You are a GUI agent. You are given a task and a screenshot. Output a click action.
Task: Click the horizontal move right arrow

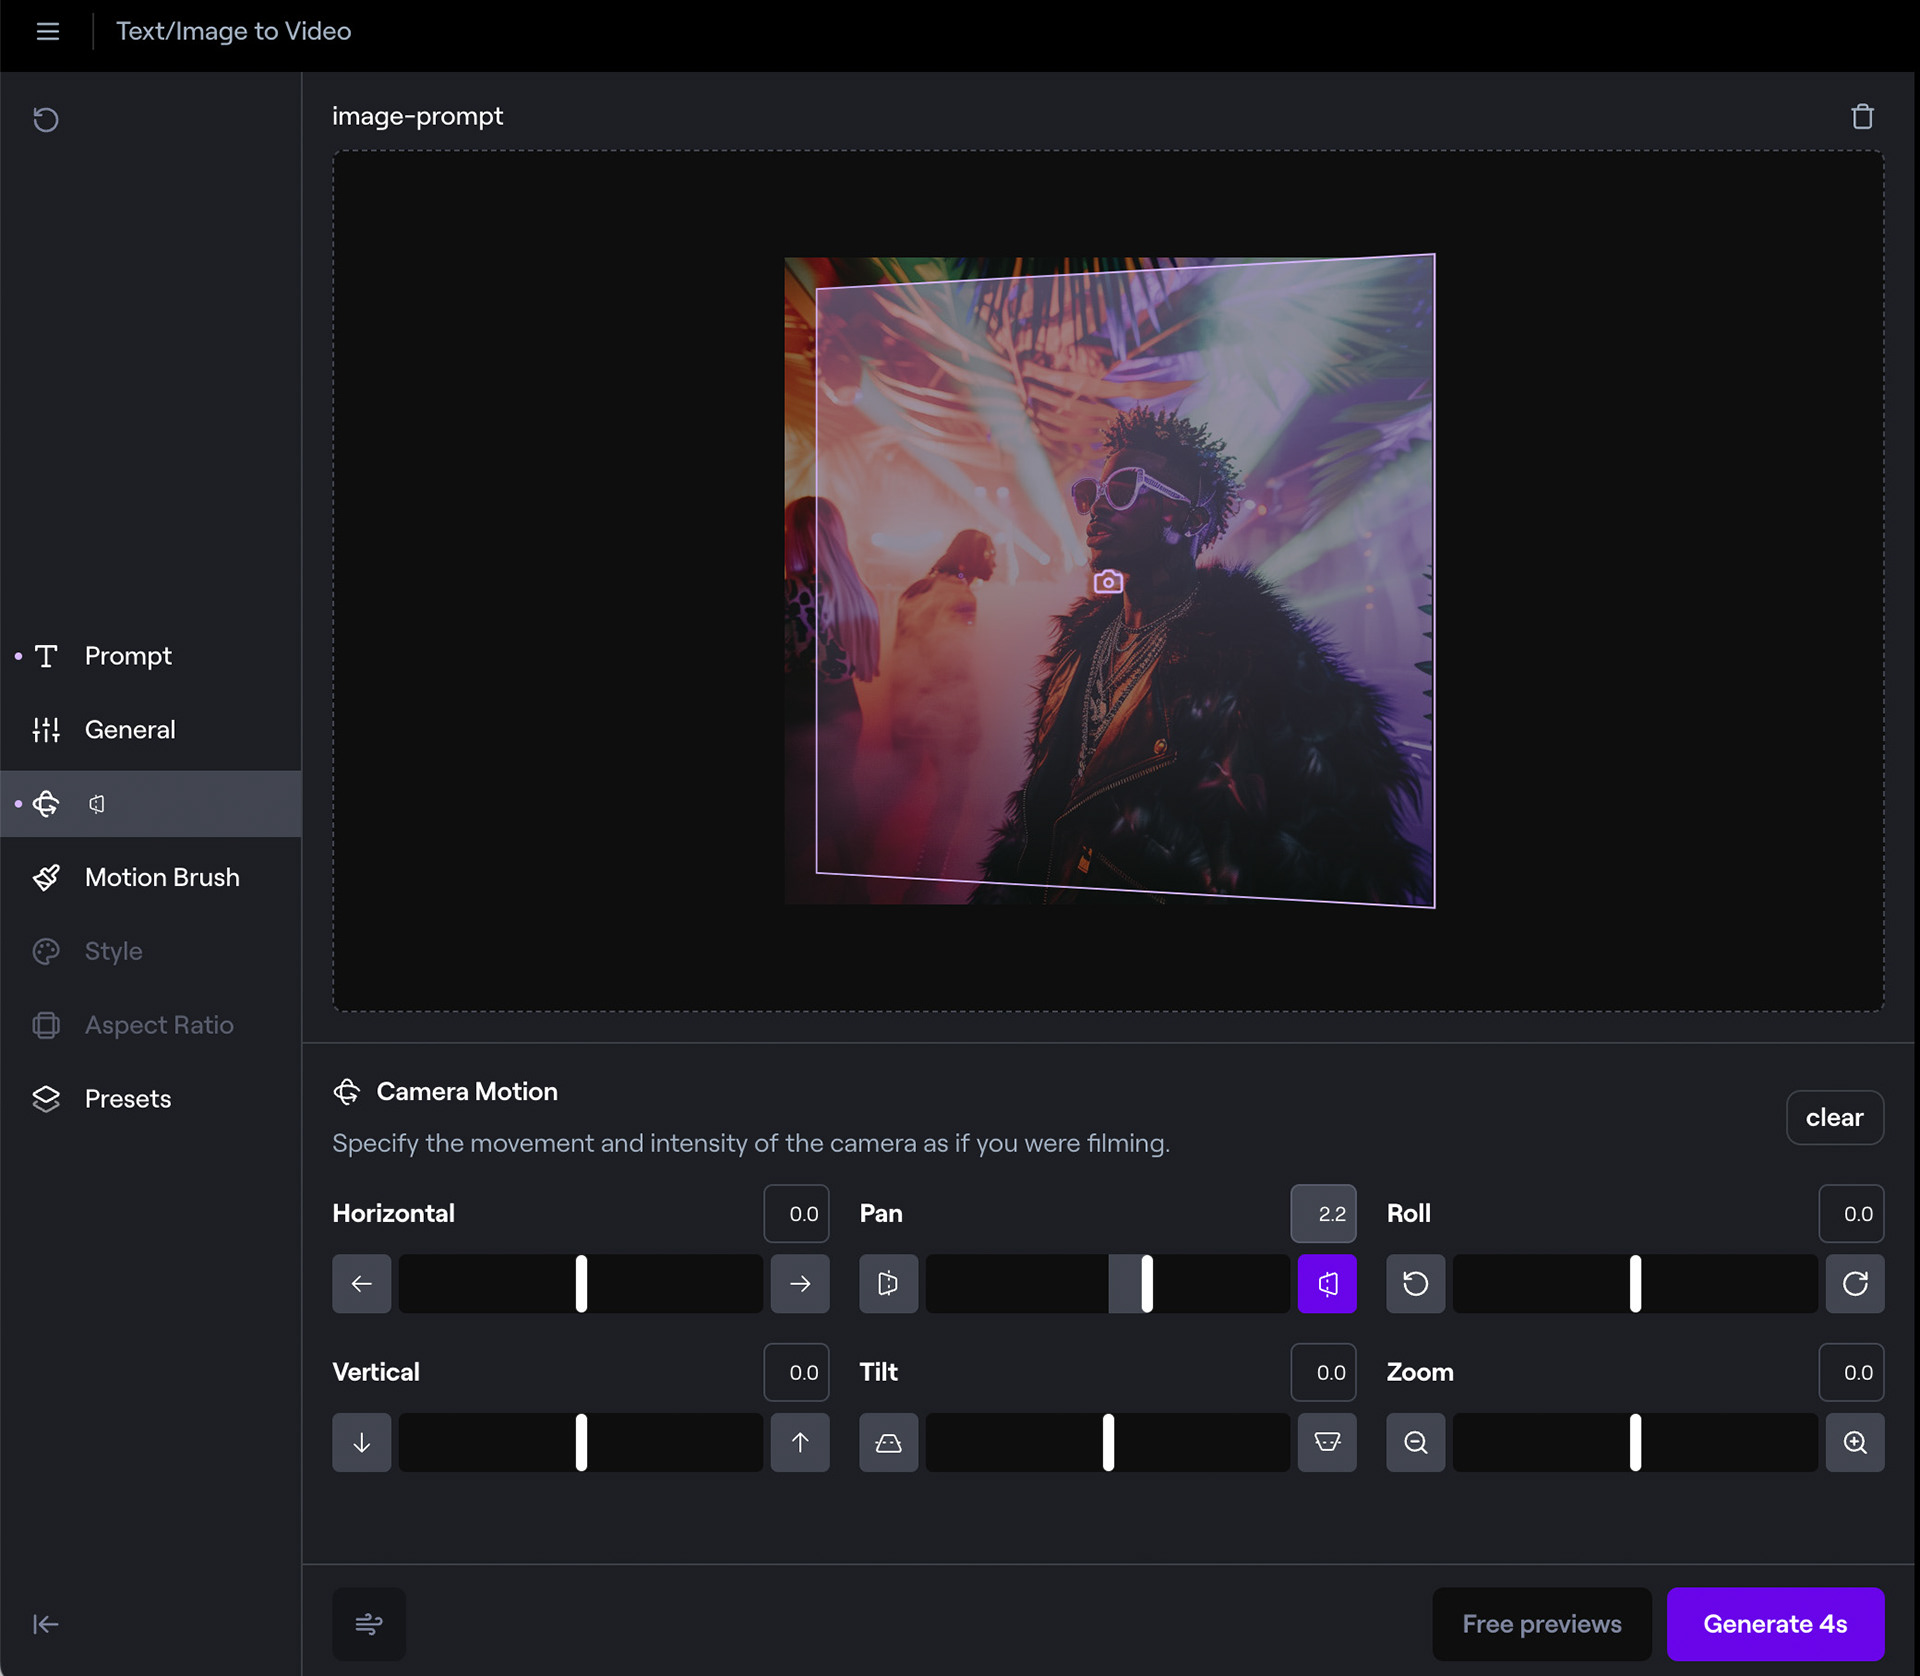coord(799,1283)
